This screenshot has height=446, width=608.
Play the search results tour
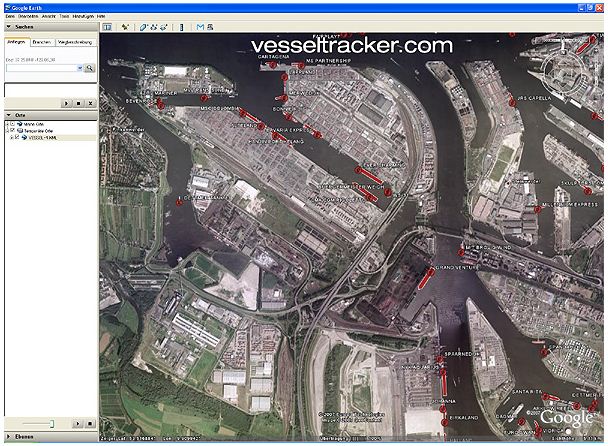(x=66, y=104)
